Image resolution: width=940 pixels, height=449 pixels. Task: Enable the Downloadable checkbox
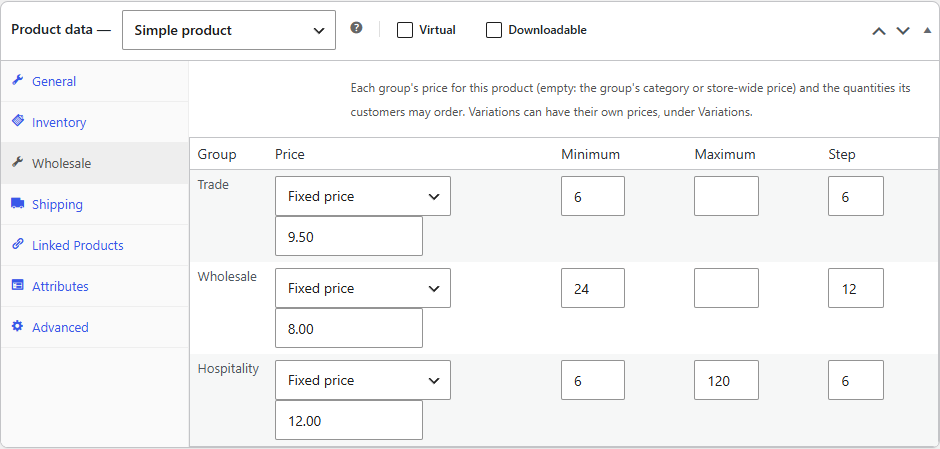[x=493, y=30]
